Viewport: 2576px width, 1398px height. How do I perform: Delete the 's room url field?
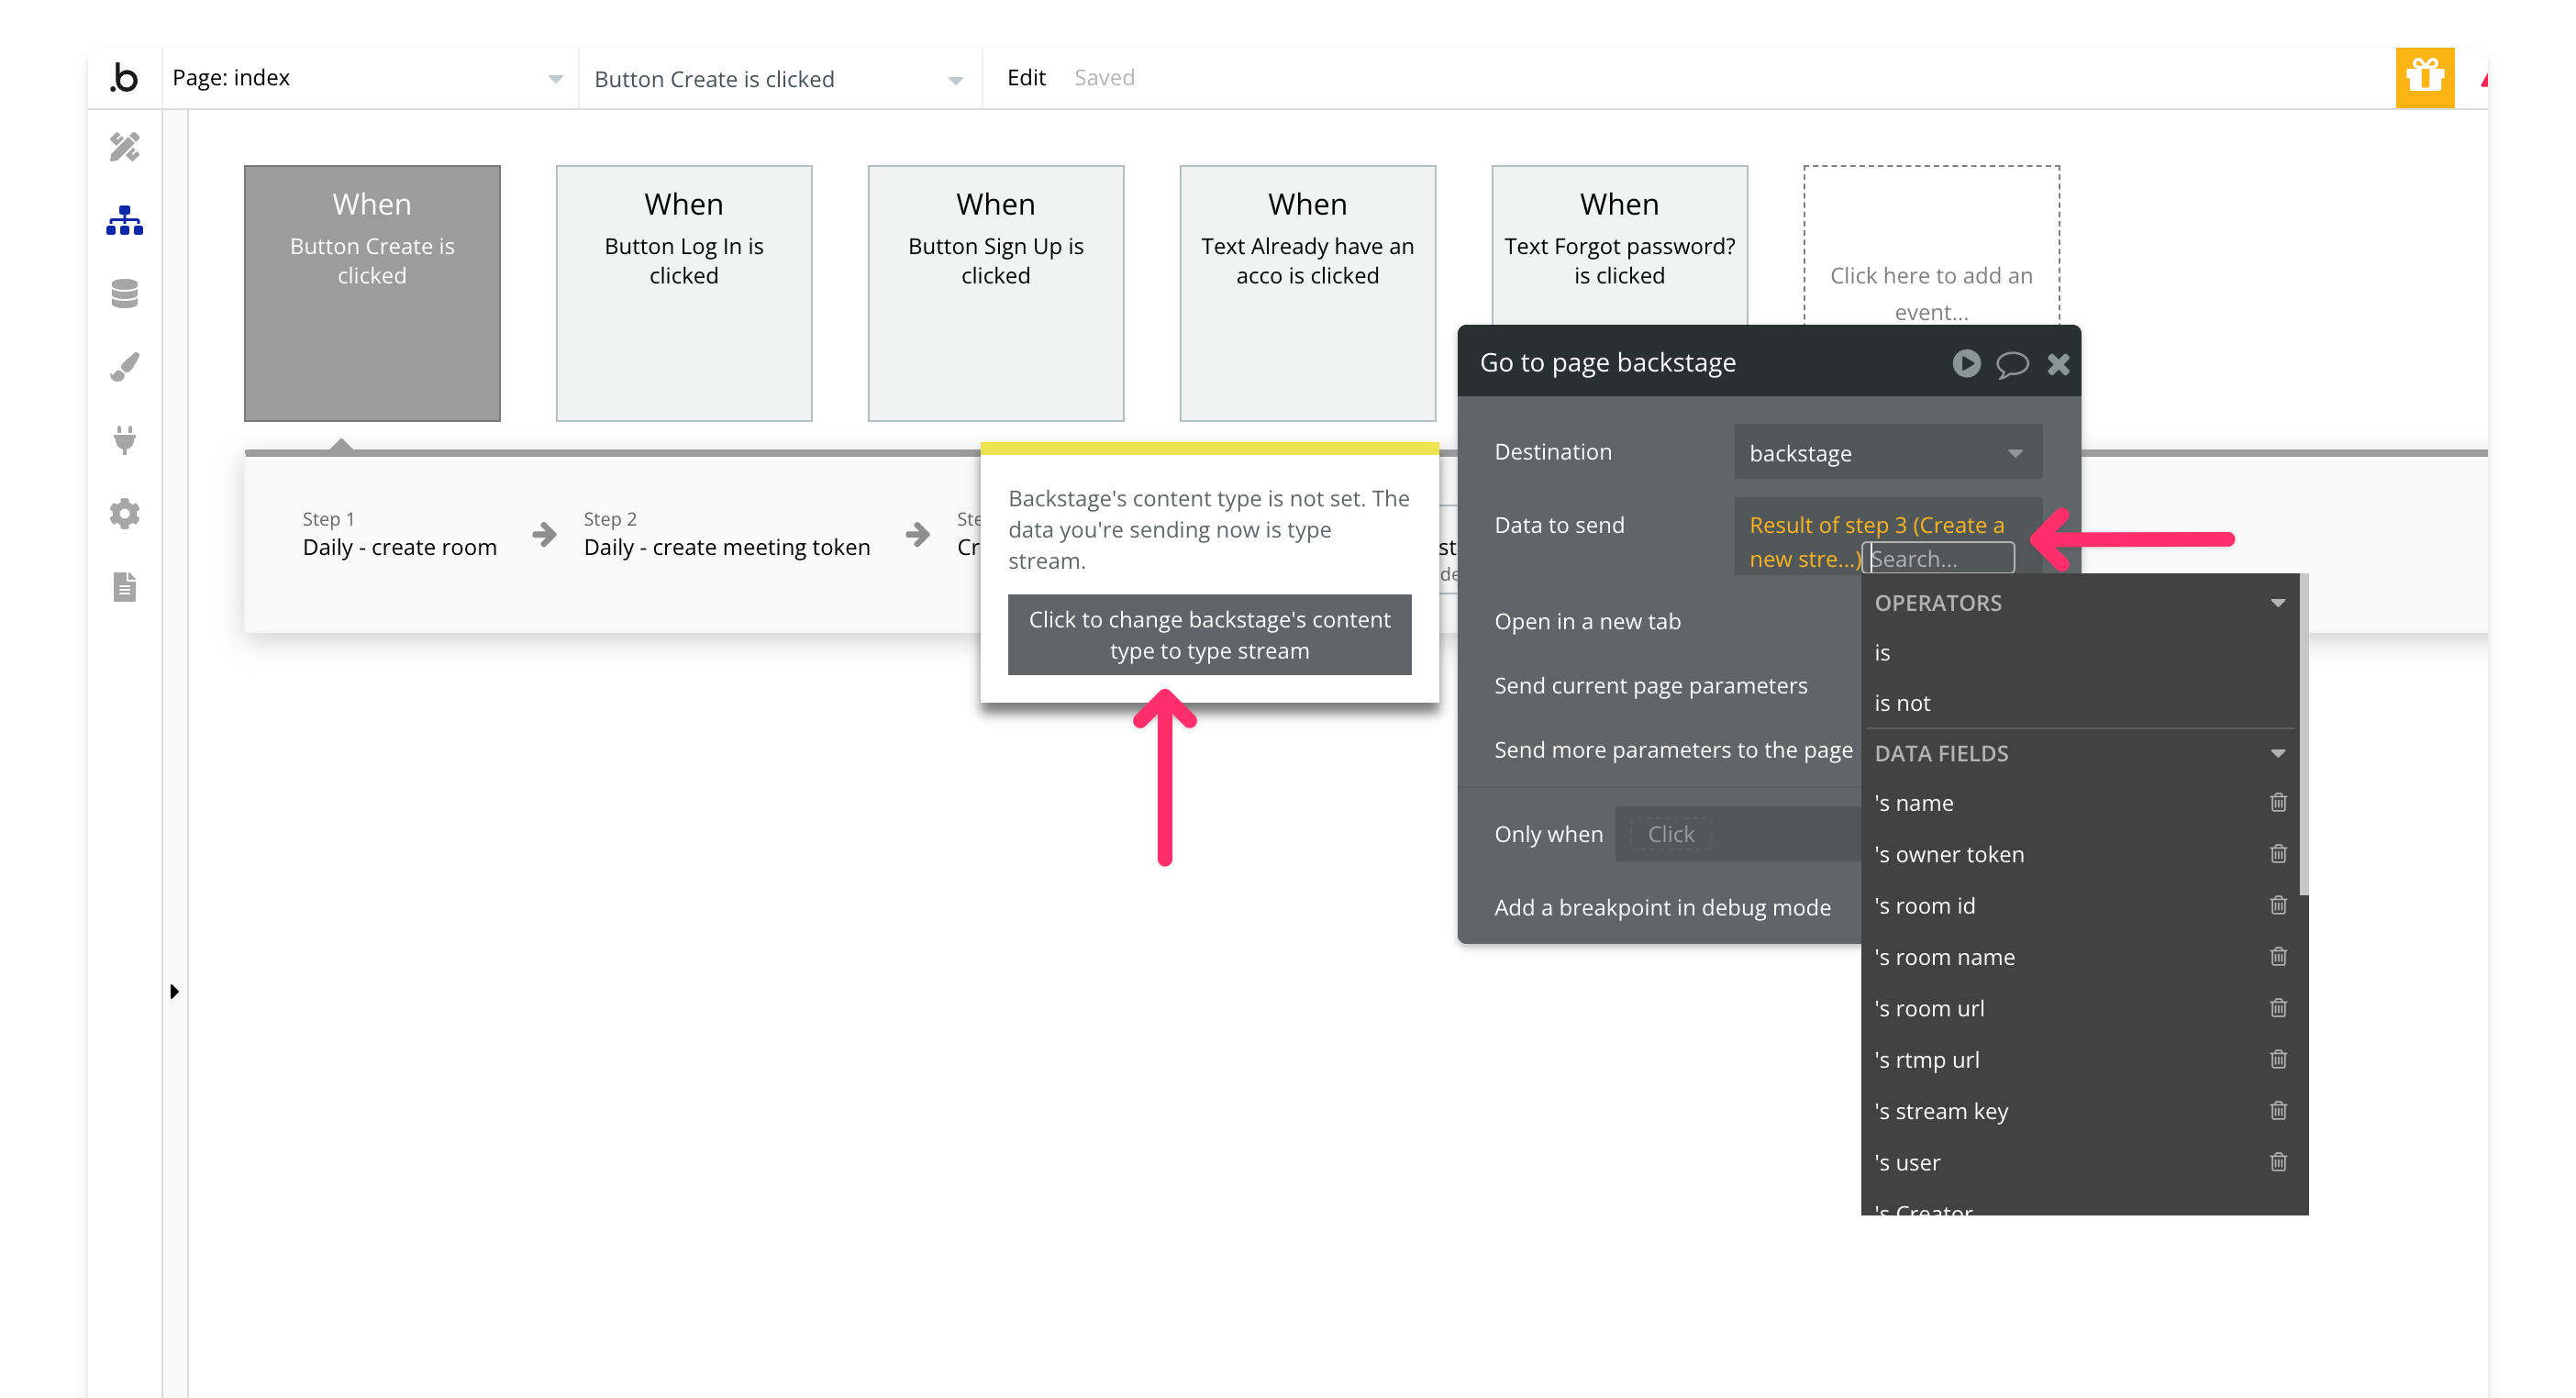pos(2278,1008)
